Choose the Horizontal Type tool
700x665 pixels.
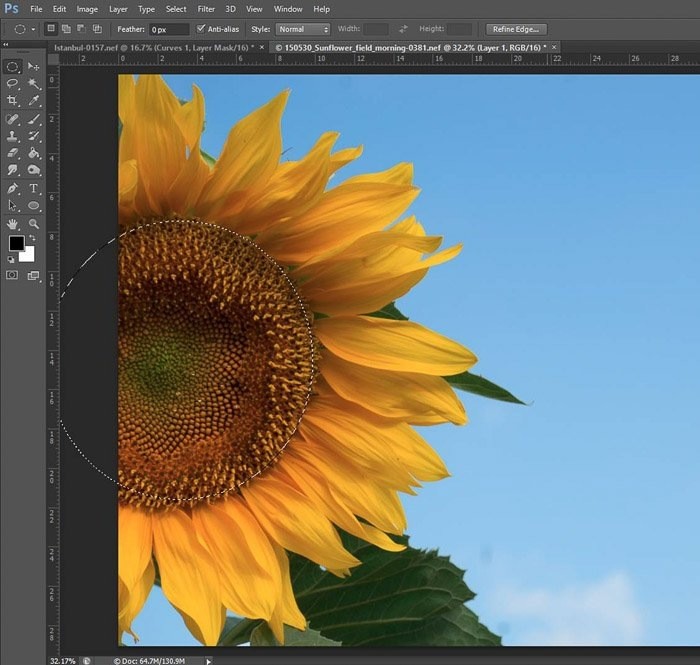[33, 188]
